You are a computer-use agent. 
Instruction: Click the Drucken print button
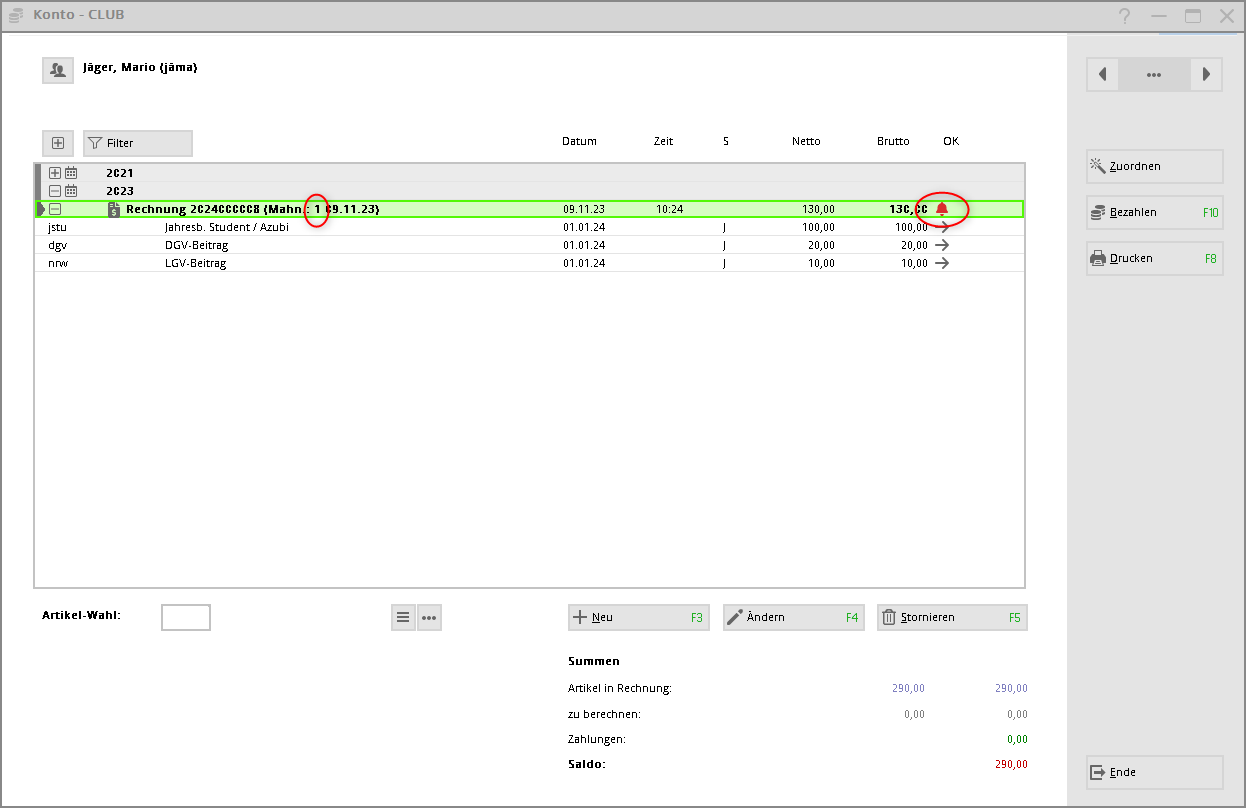(1155, 258)
